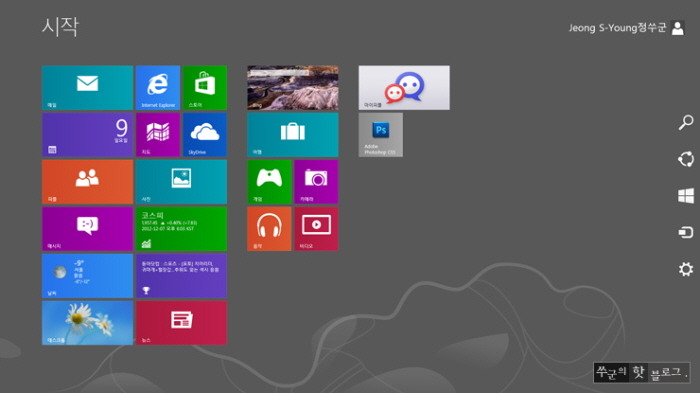This screenshot has height=393, width=700.
Task: Open the Desktop tile with daisies
Action: coord(88,323)
